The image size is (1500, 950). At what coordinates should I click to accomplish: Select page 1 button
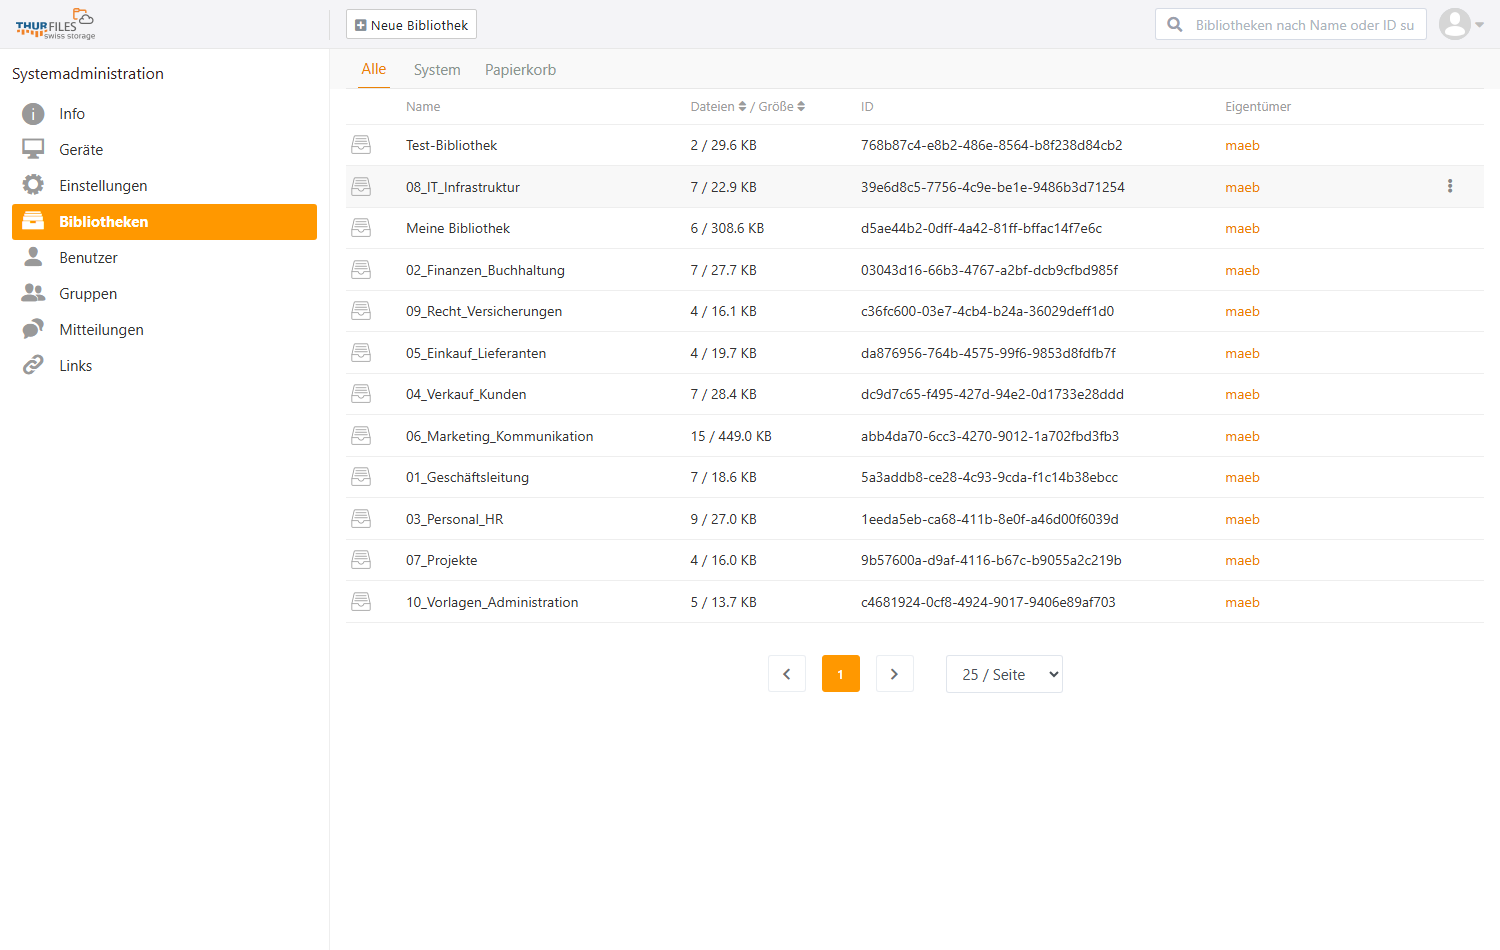coord(841,674)
